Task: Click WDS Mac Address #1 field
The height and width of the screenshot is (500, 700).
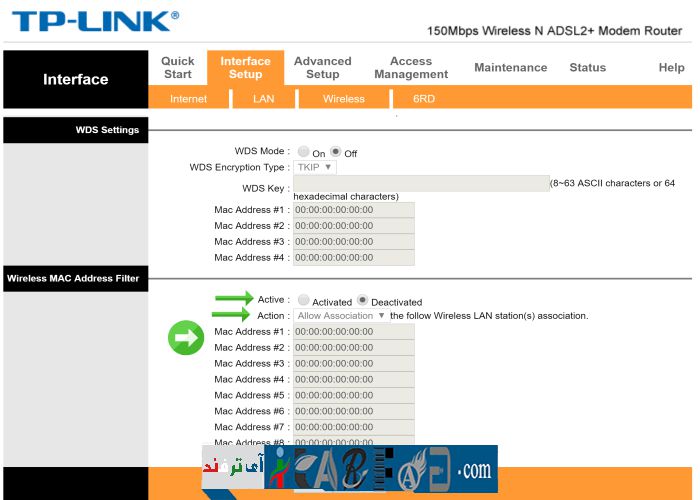Action: pyautogui.click(x=353, y=210)
